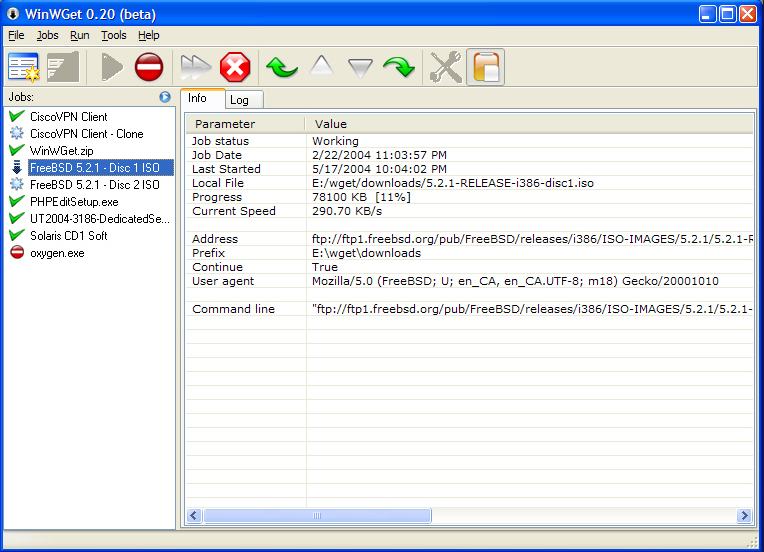The width and height of the screenshot is (764, 552).
Task: Move job down with the down triangle
Action: tap(361, 68)
